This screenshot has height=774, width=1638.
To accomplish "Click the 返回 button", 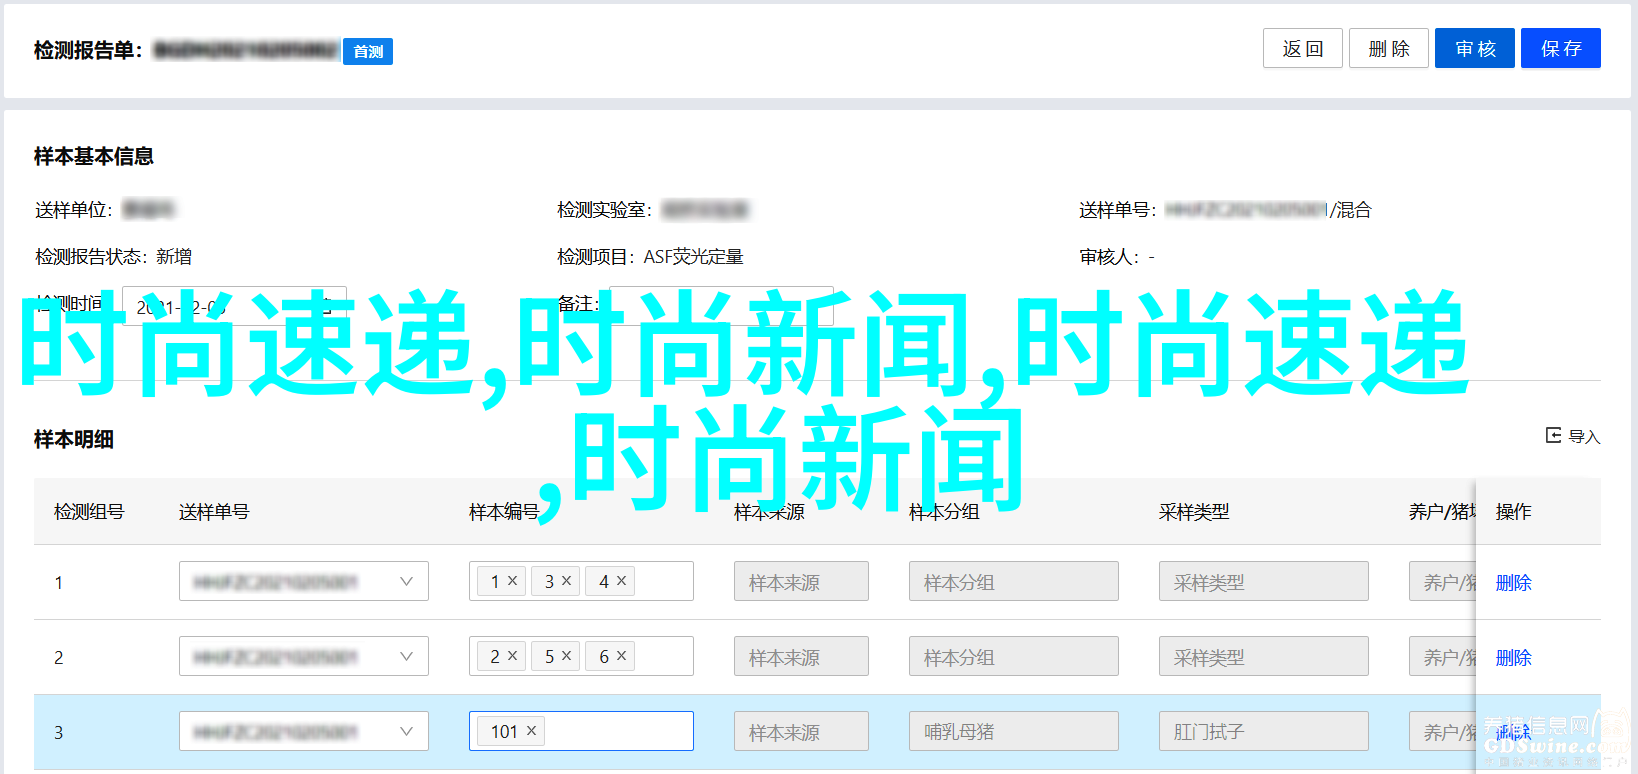I will [x=1302, y=48].
